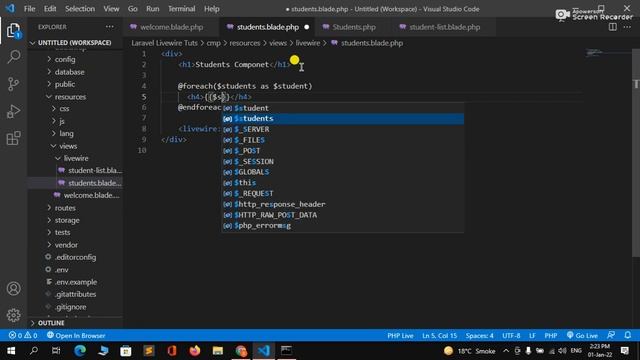The height and width of the screenshot is (360, 640).
Task: Expand the database folder
Action: click(x=69, y=72)
